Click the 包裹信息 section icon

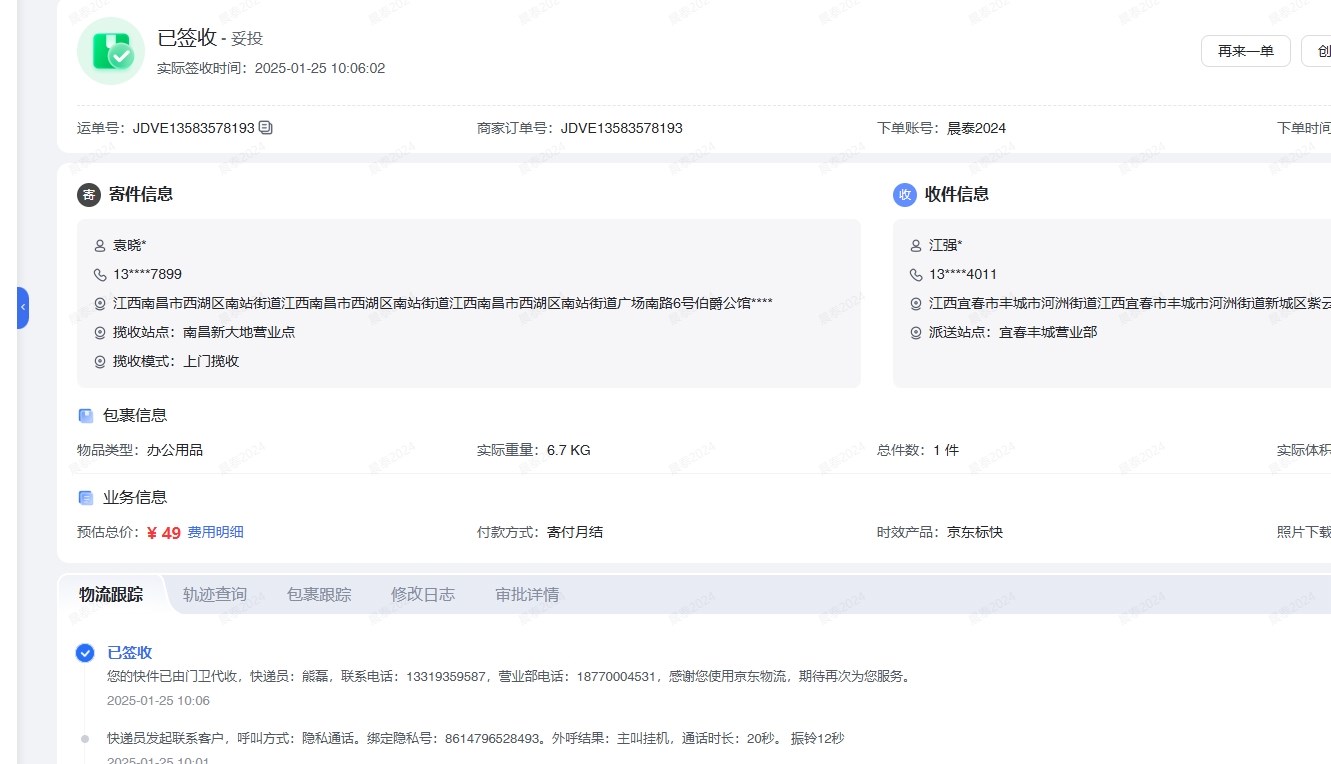point(86,415)
